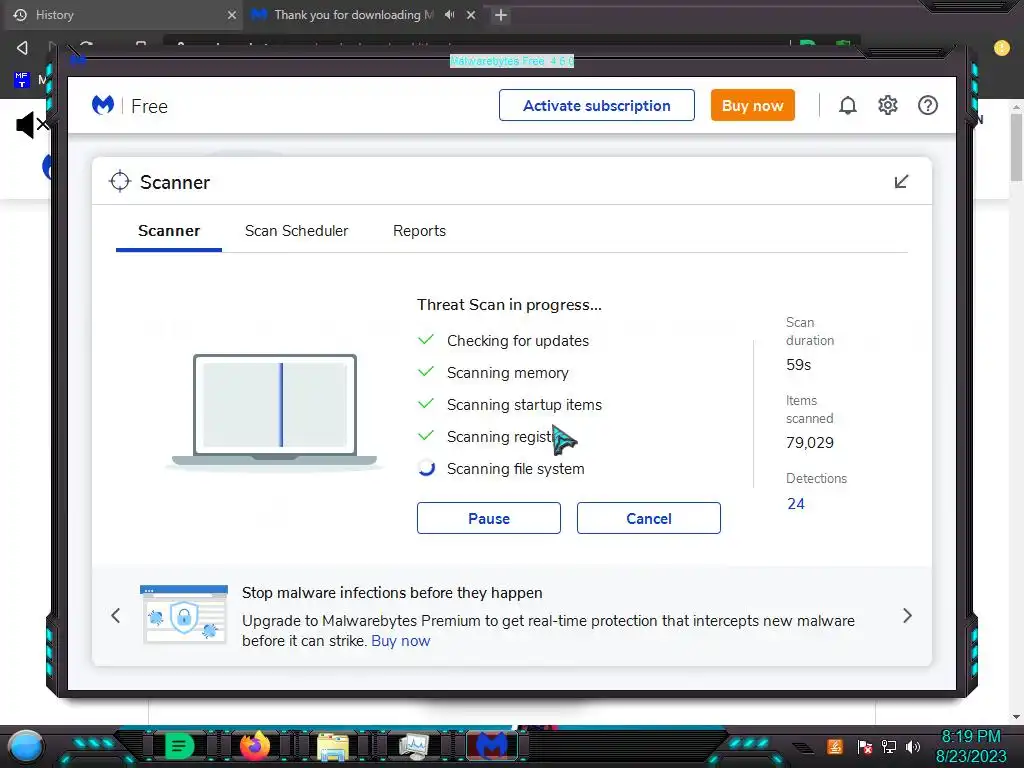
Task: Click Activate subscription button
Action: pos(596,105)
